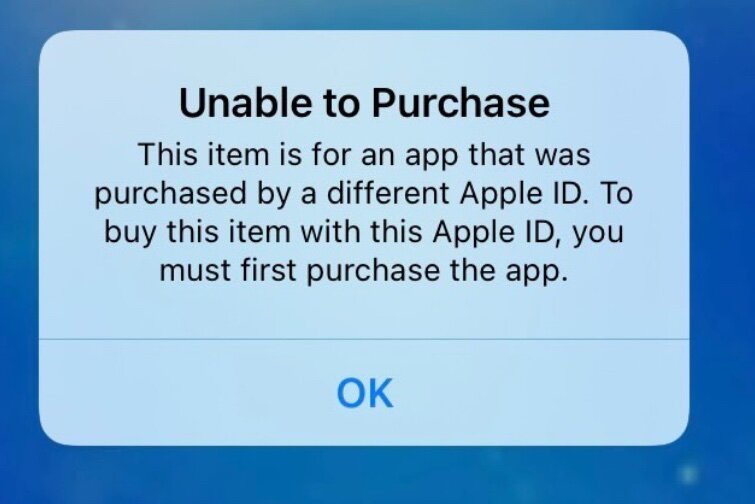
Task: Click the "Unable to Purchase" title
Action: 364,103
